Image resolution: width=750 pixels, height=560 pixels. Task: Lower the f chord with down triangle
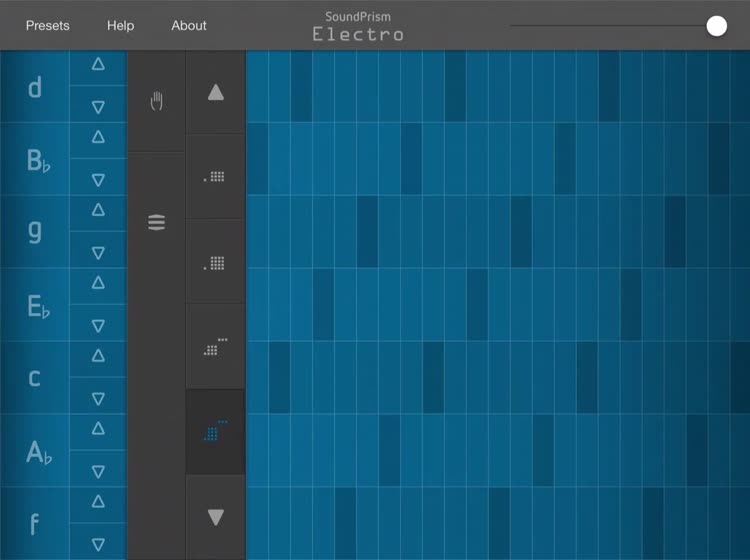coord(98,544)
